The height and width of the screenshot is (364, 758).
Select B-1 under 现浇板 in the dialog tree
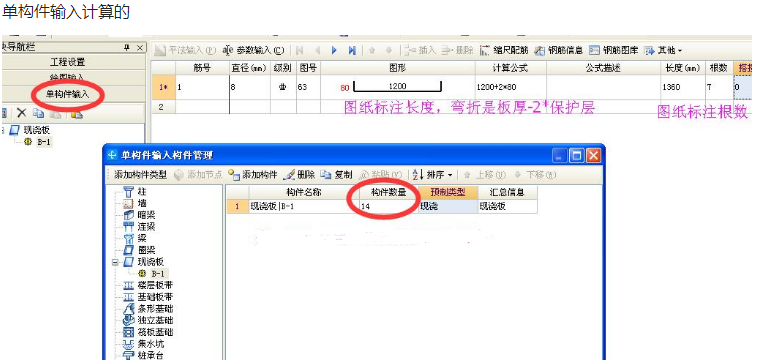[x=152, y=274]
